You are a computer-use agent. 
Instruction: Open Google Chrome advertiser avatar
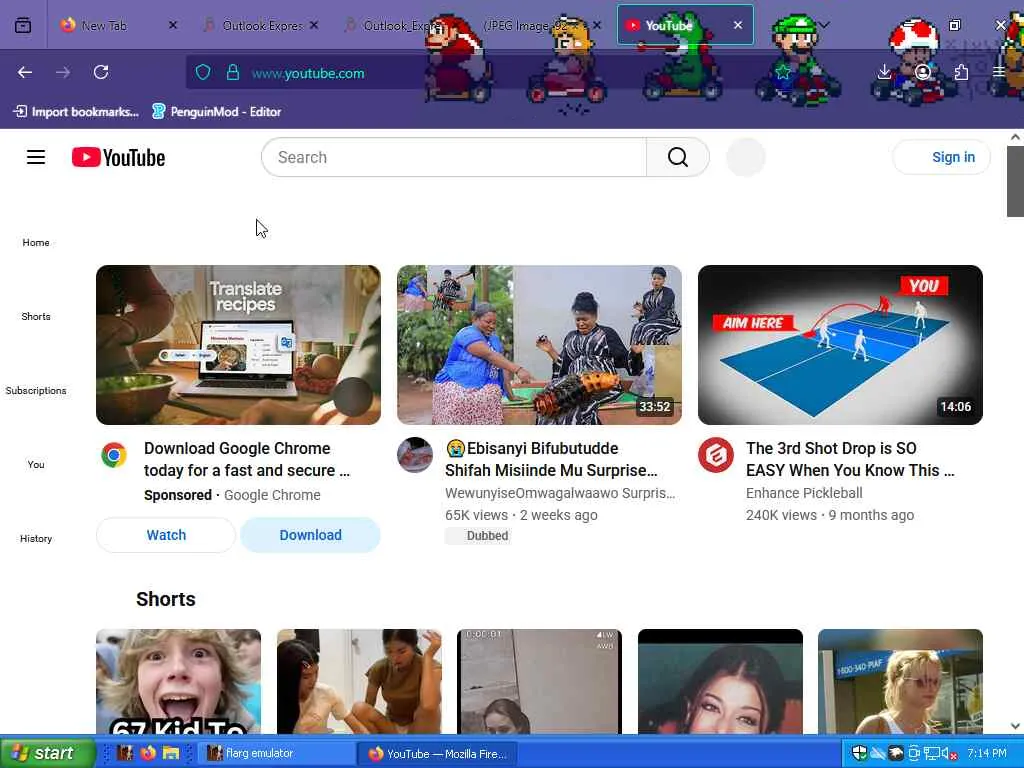(114, 455)
